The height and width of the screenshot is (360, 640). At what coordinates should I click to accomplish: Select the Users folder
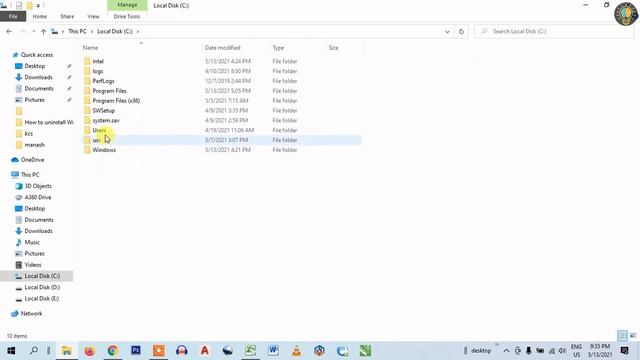pos(99,130)
